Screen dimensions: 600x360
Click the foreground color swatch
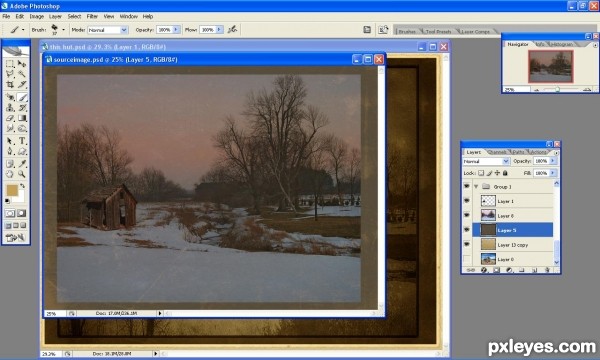pyautogui.click(x=12, y=191)
